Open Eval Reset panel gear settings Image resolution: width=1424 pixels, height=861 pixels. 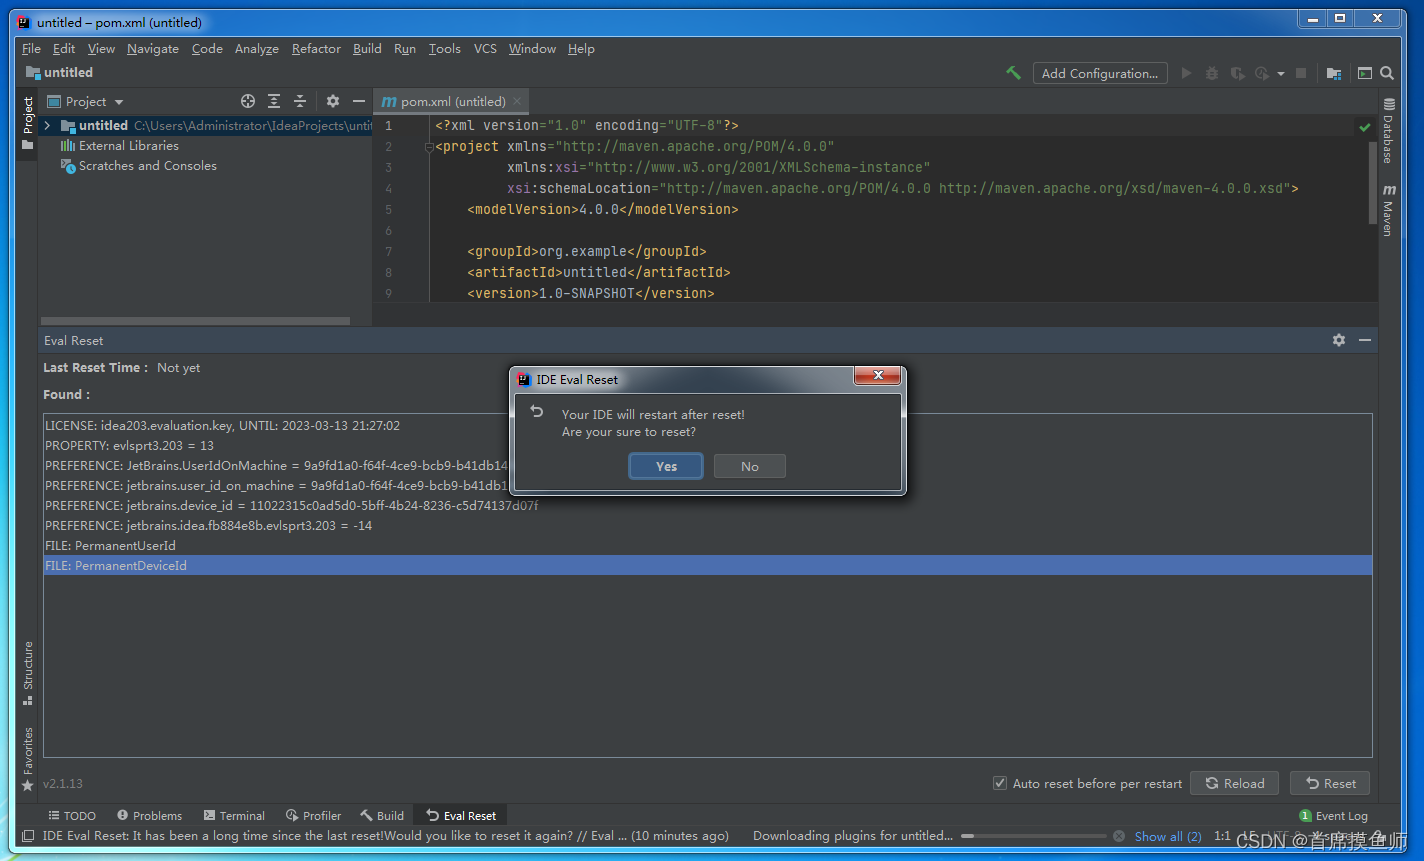tap(1339, 340)
